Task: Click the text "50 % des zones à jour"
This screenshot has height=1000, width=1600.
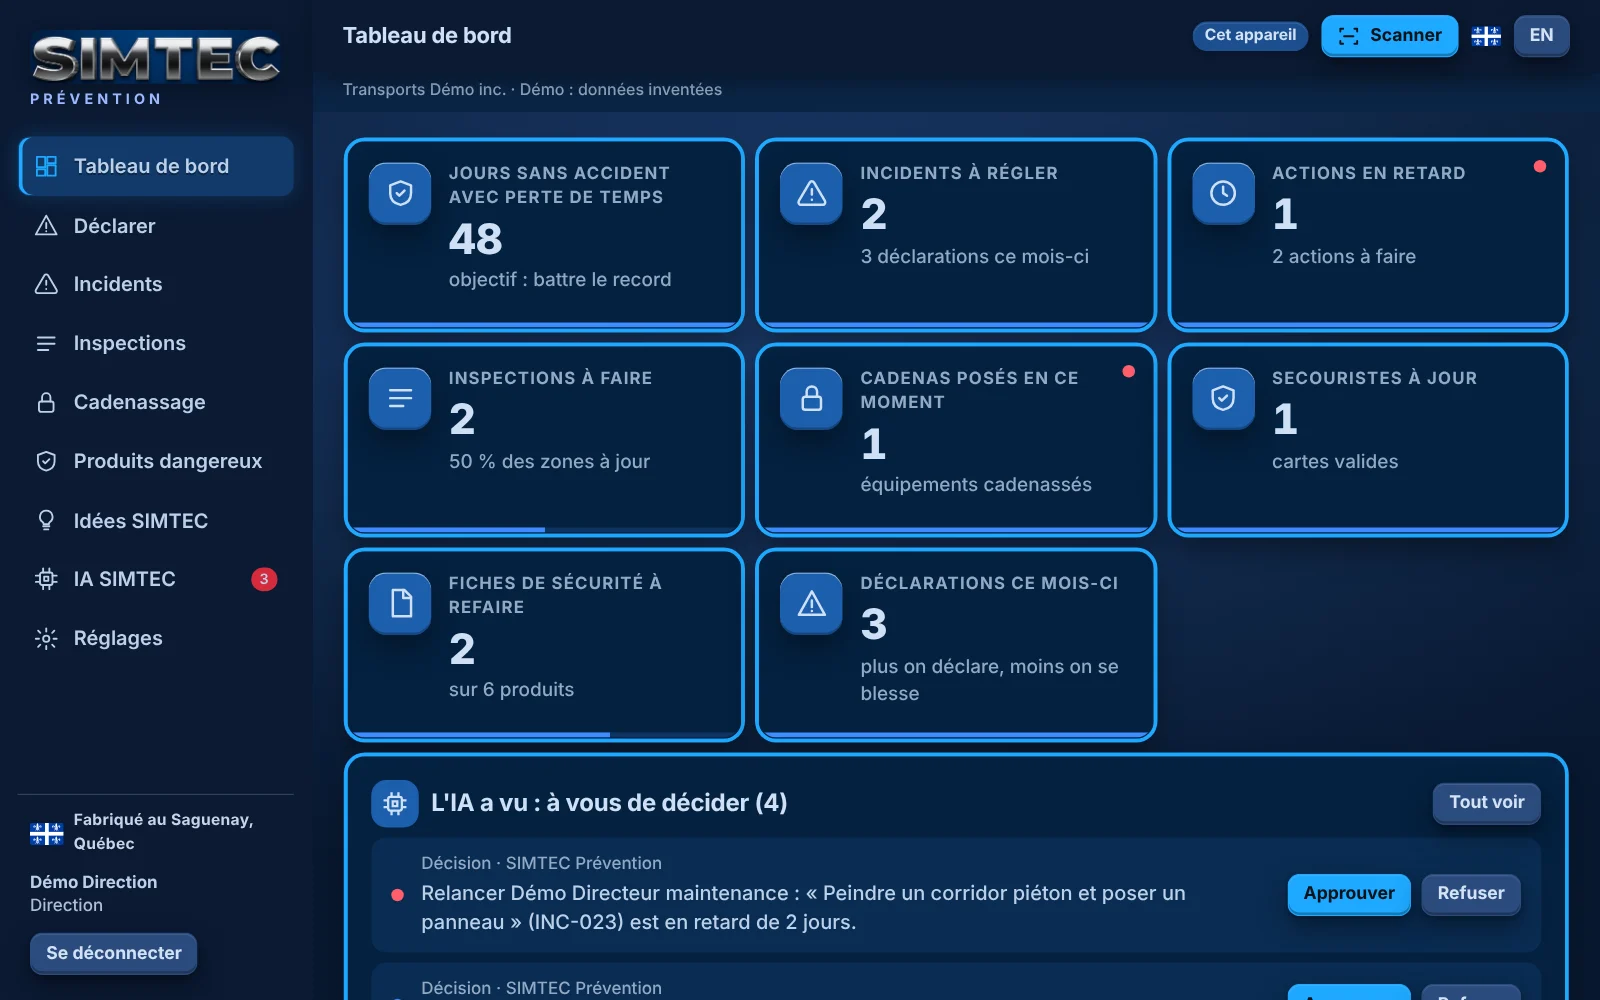Action: 549,462
